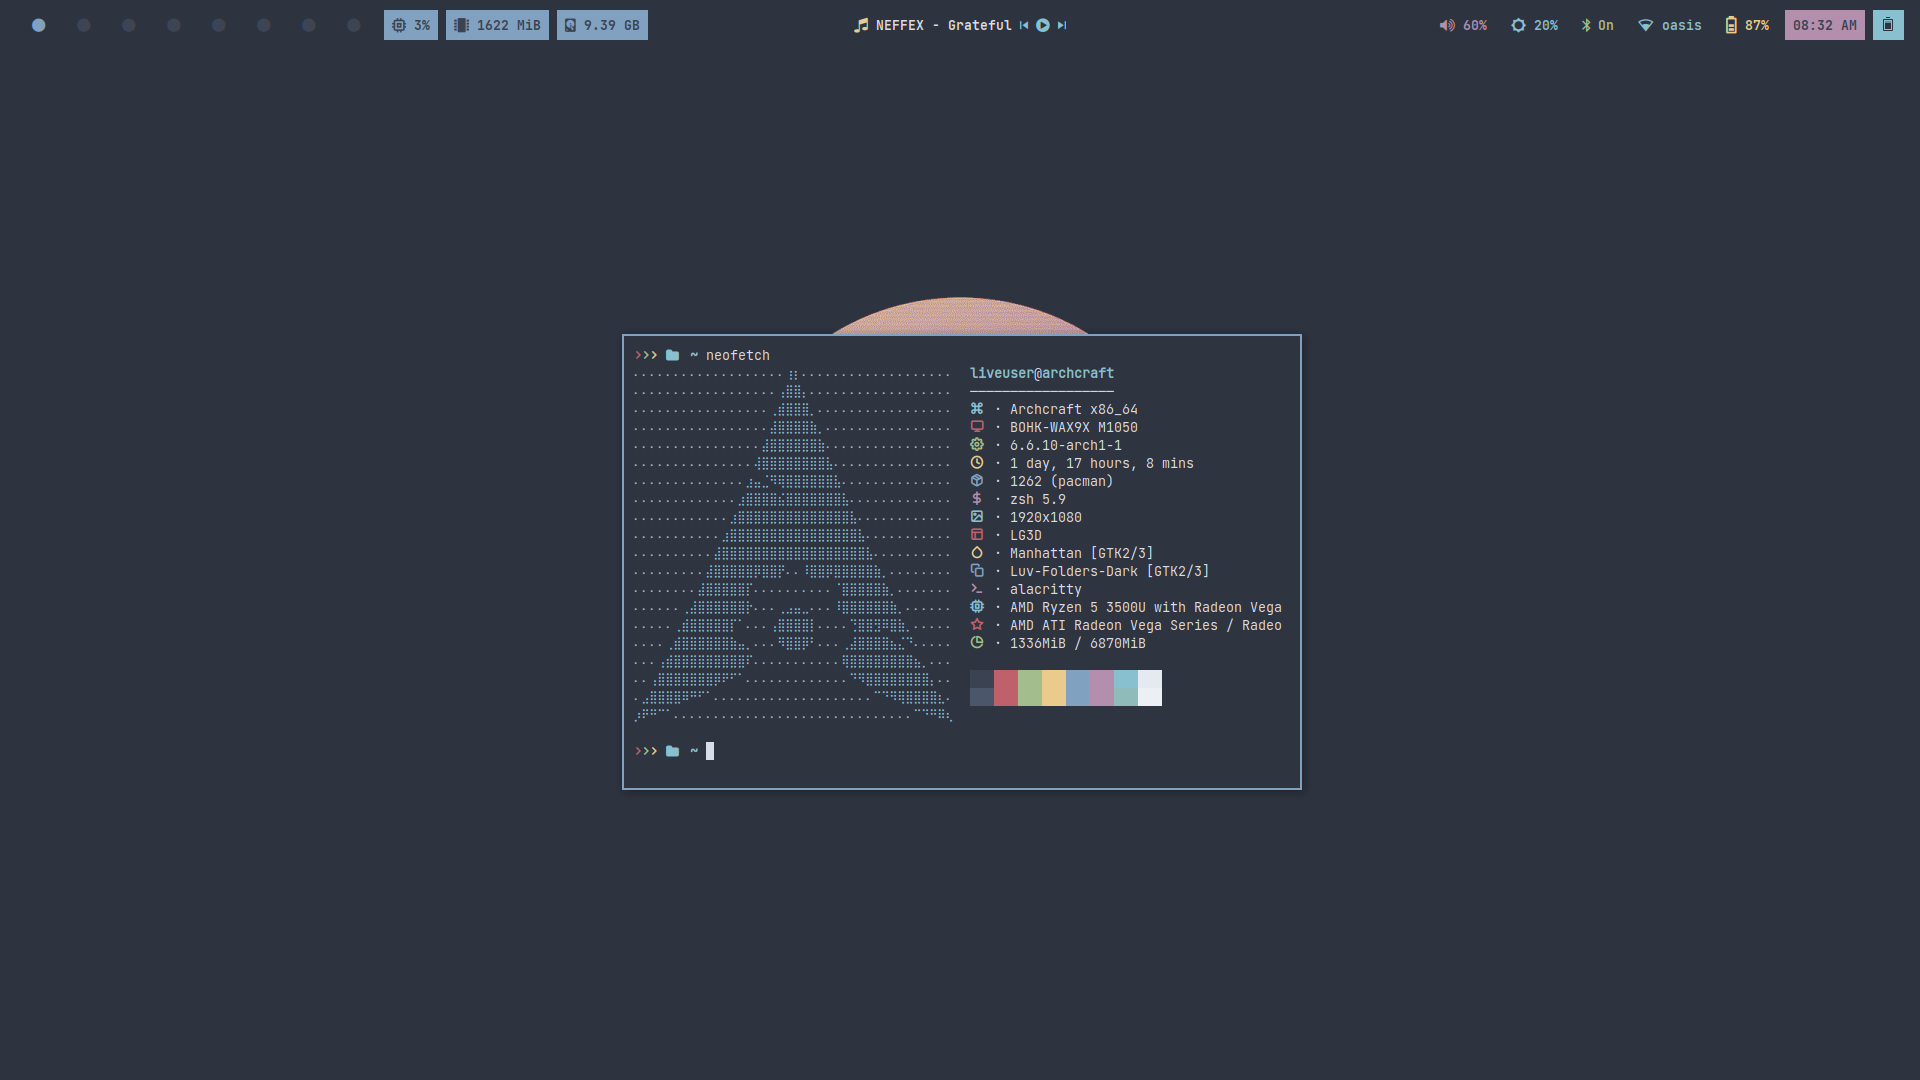1920x1080 pixels.
Task: Open the 08:32 AM clock module
Action: (1824, 25)
